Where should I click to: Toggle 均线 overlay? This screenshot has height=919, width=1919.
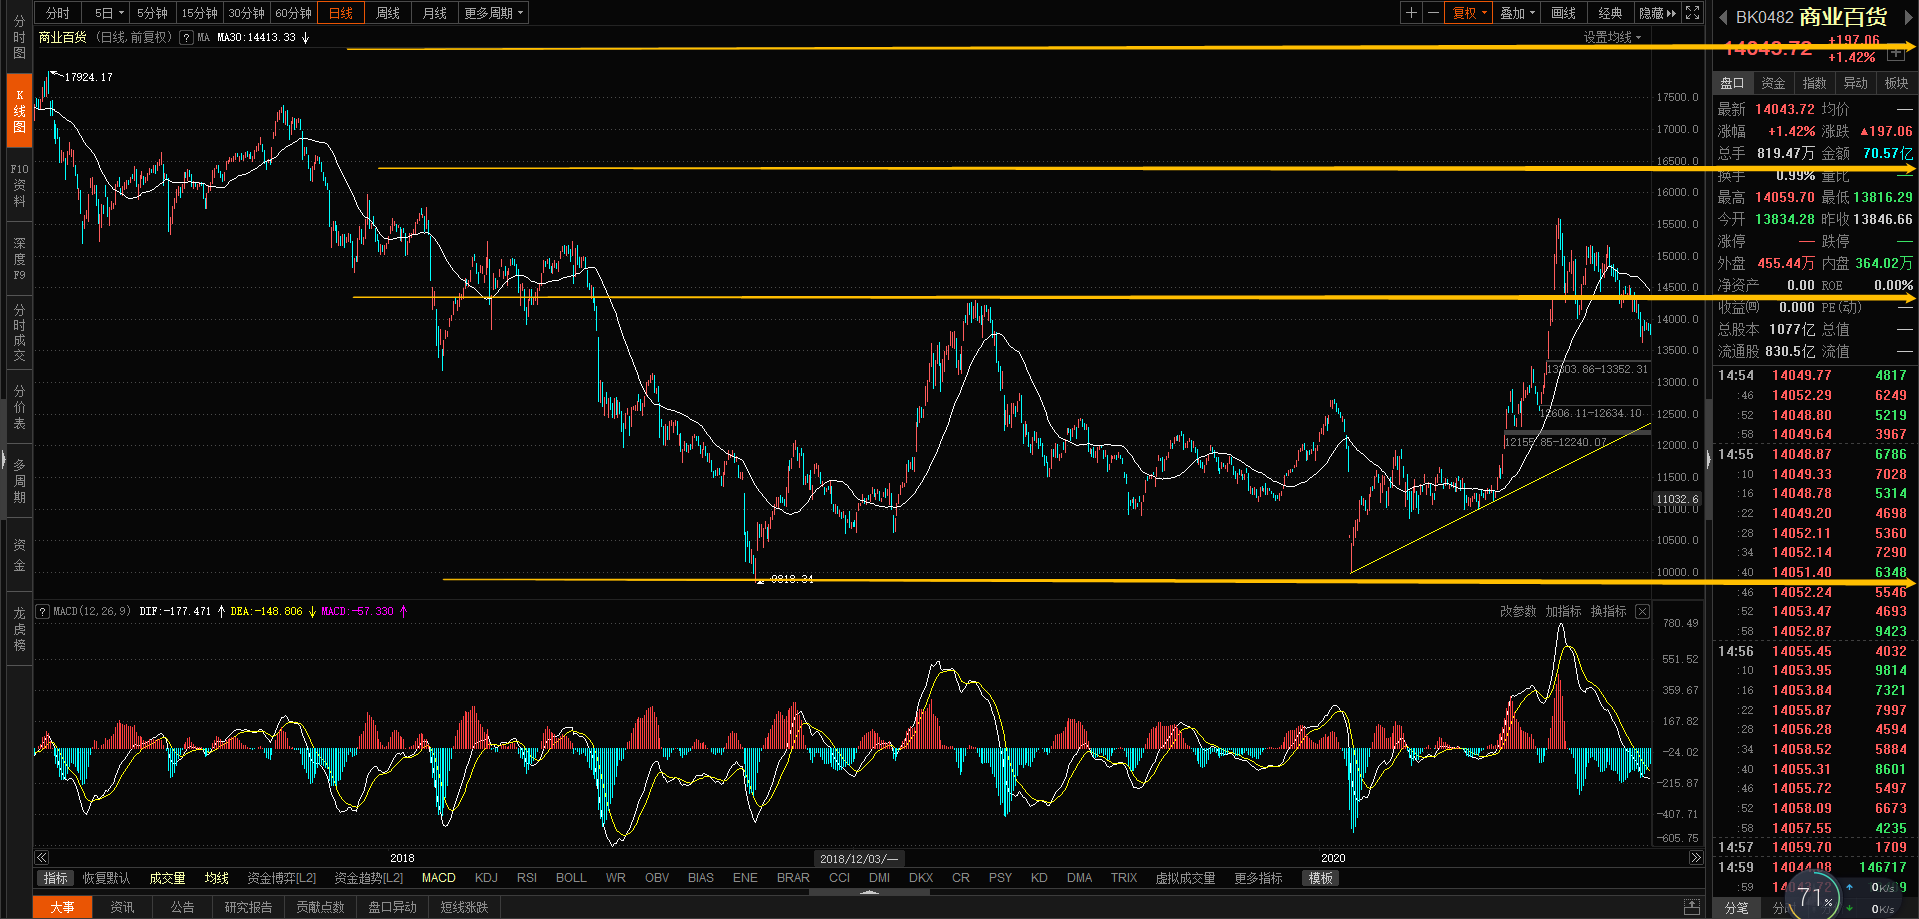(216, 878)
